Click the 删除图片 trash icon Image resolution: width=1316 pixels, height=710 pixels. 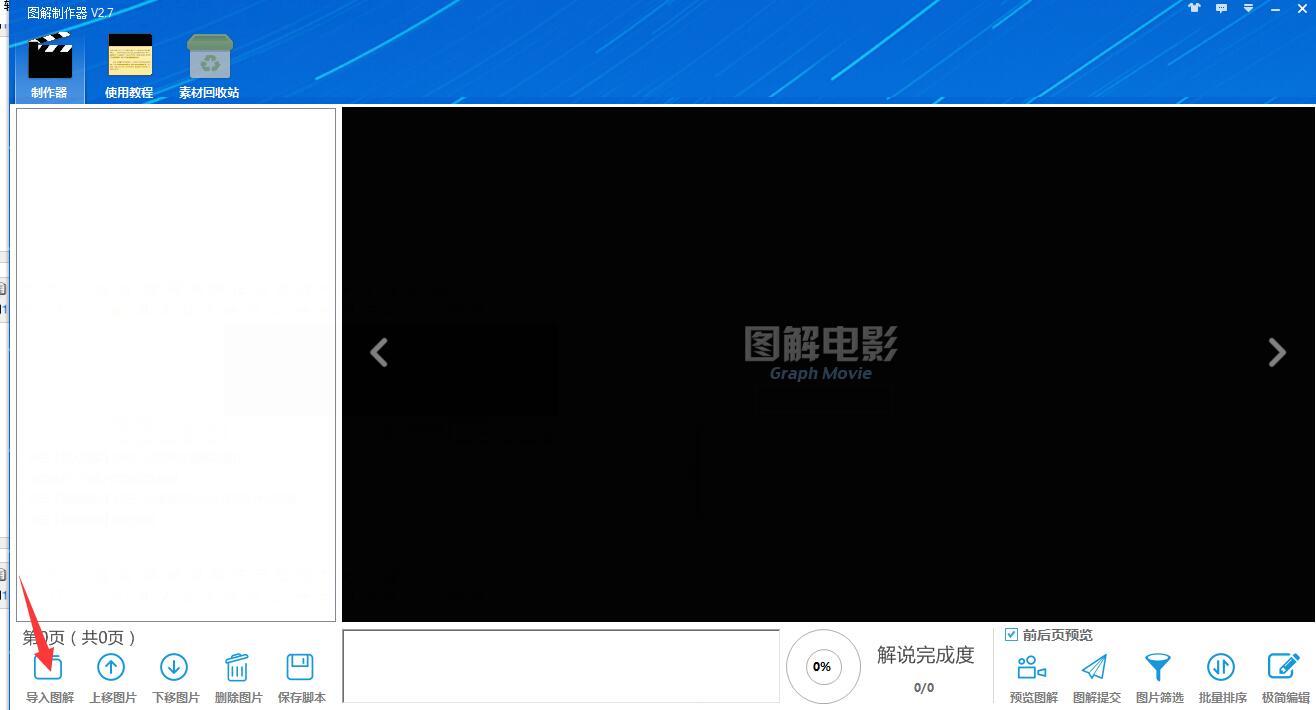click(237, 667)
